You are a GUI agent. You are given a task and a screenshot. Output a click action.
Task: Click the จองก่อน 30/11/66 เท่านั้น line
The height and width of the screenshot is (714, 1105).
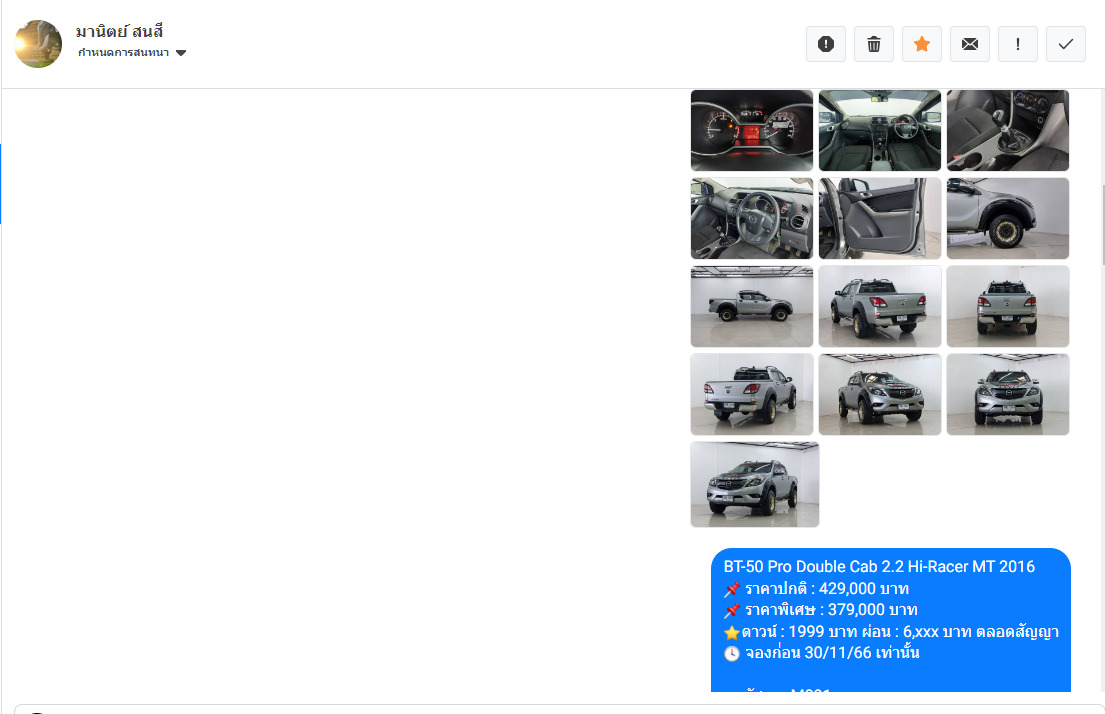pos(822,653)
